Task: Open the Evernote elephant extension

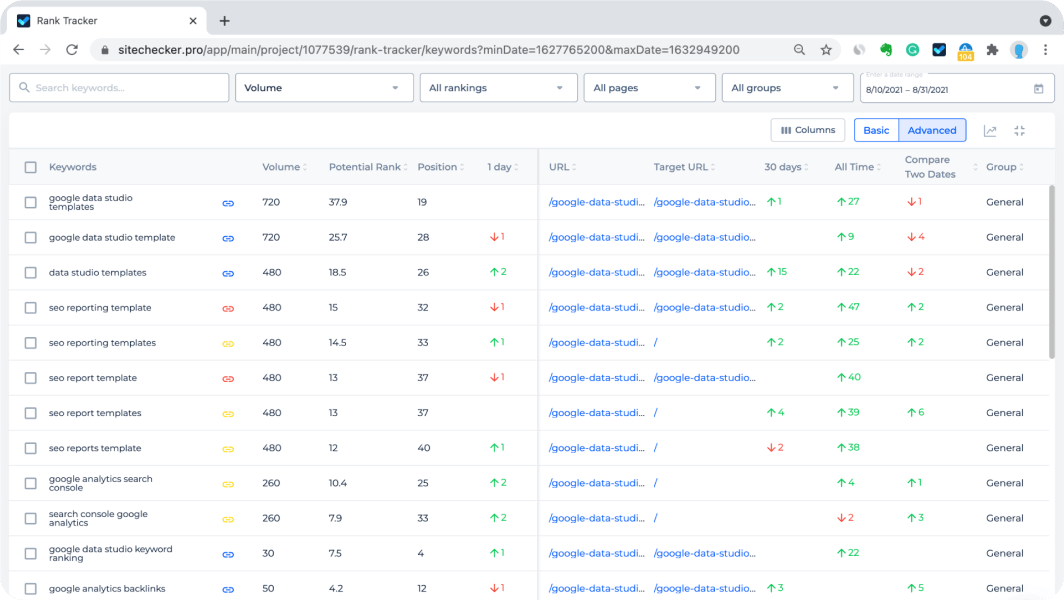Action: point(886,50)
